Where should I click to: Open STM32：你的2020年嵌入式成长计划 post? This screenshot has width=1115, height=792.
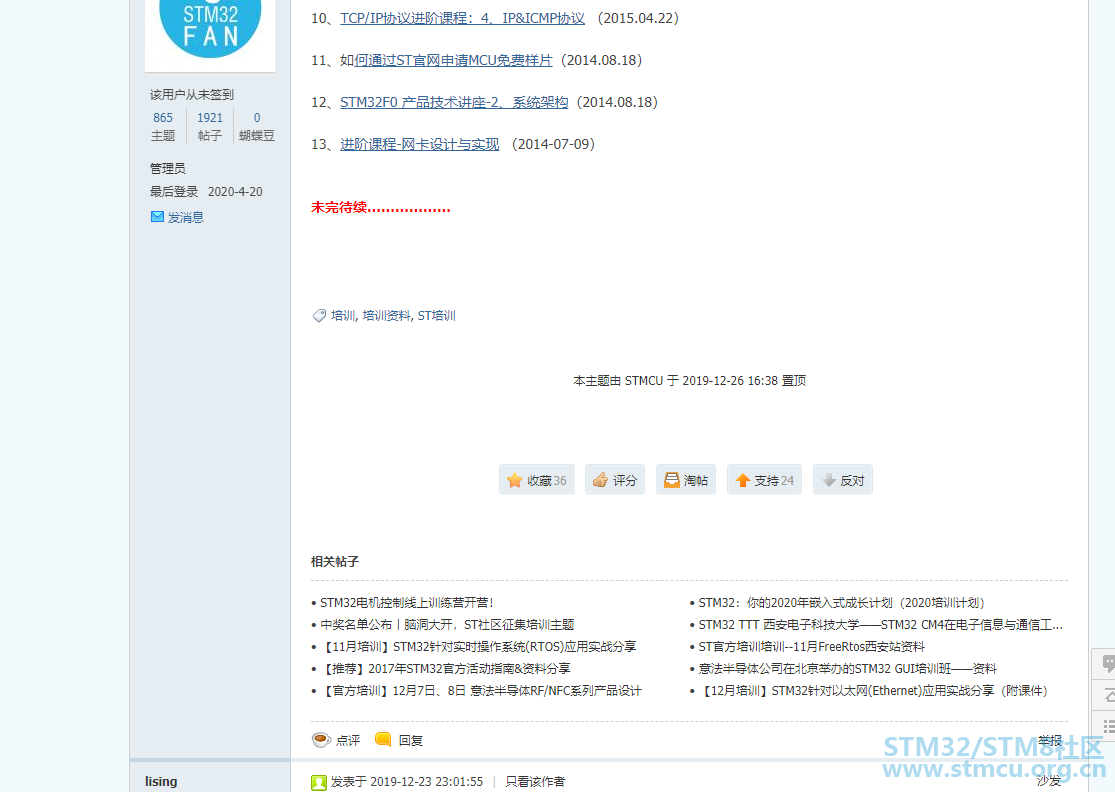[x=842, y=603]
